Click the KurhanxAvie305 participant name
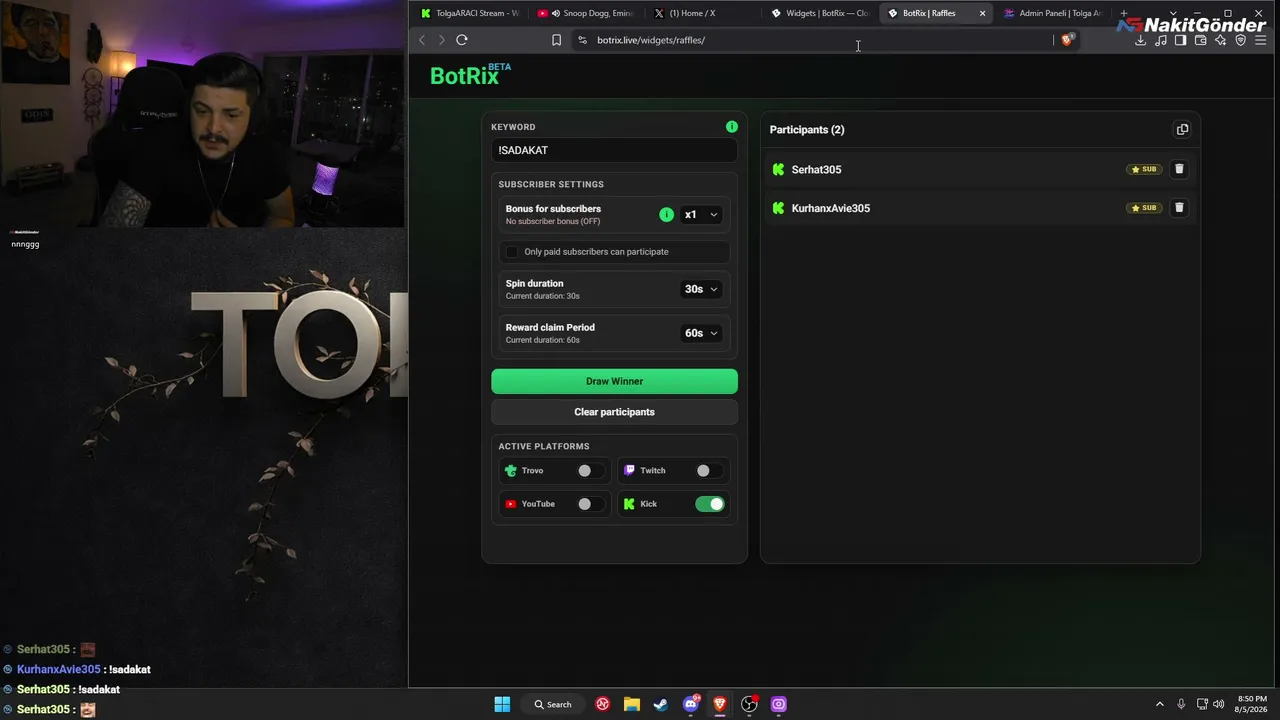 pos(831,208)
